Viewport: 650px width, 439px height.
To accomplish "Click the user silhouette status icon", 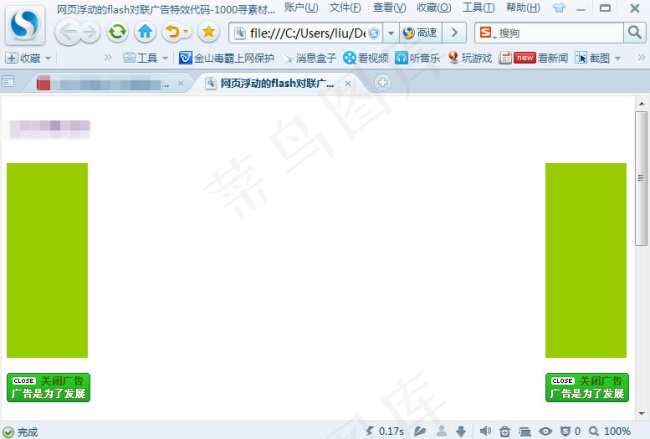I will [442, 431].
